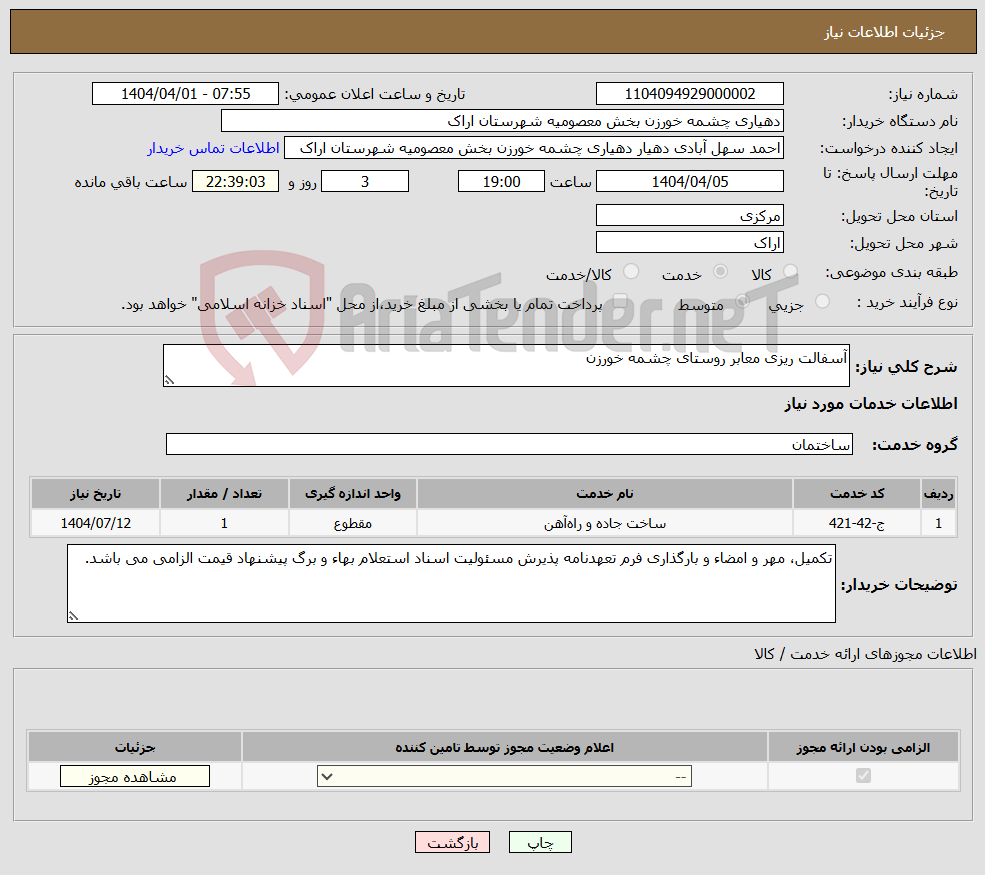The width and height of the screenshot is (985, 875).
Task: Click the اعلام وضعیت مجوز column header
Action: click(504, 747)
